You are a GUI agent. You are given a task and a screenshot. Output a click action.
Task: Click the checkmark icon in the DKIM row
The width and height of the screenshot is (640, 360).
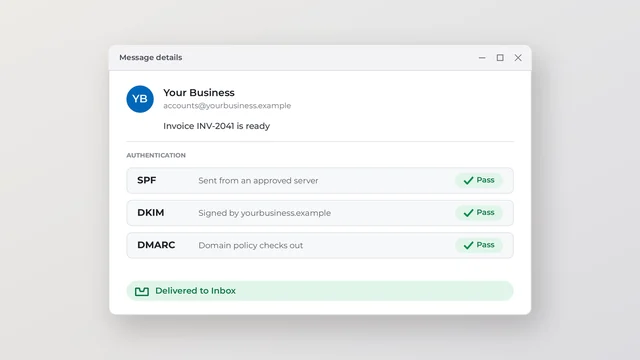[468, 213]
